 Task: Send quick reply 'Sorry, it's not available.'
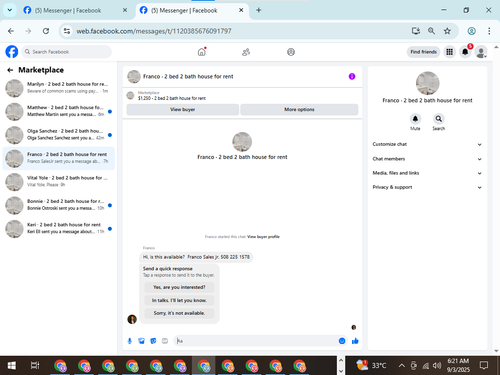click(x=179, y=313)
